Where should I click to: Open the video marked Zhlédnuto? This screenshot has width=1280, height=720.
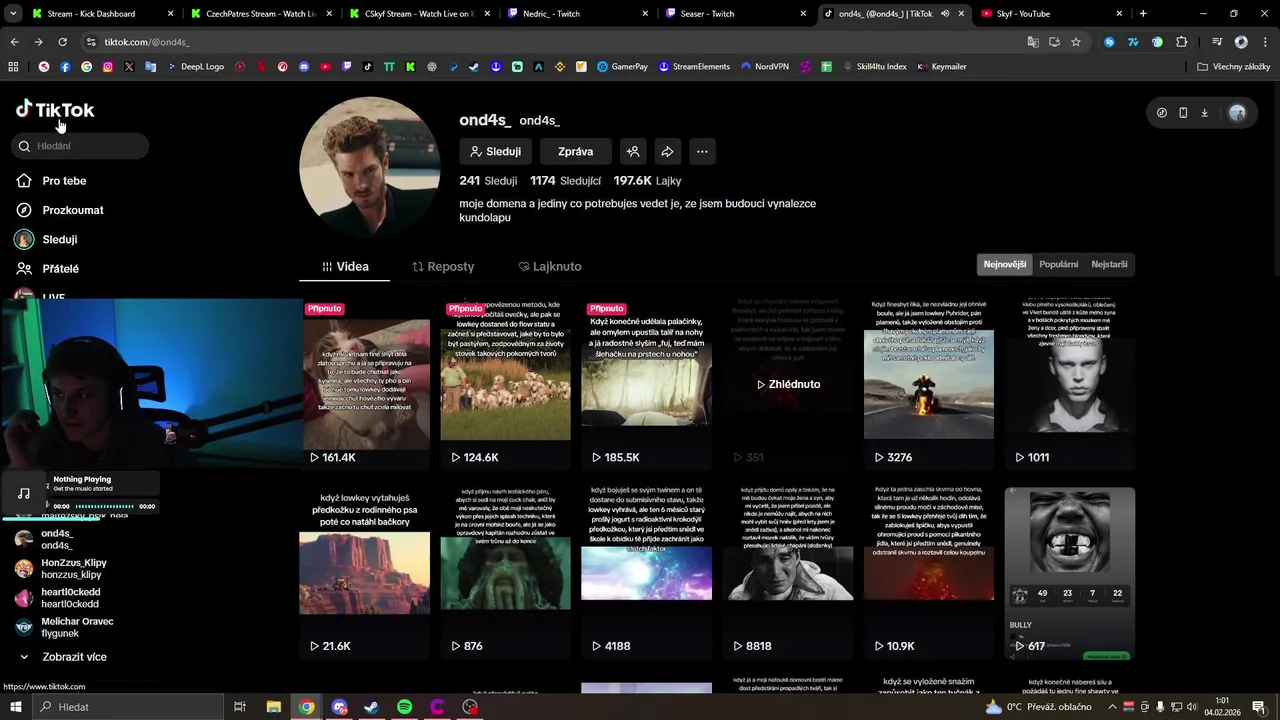coord(788,384)
